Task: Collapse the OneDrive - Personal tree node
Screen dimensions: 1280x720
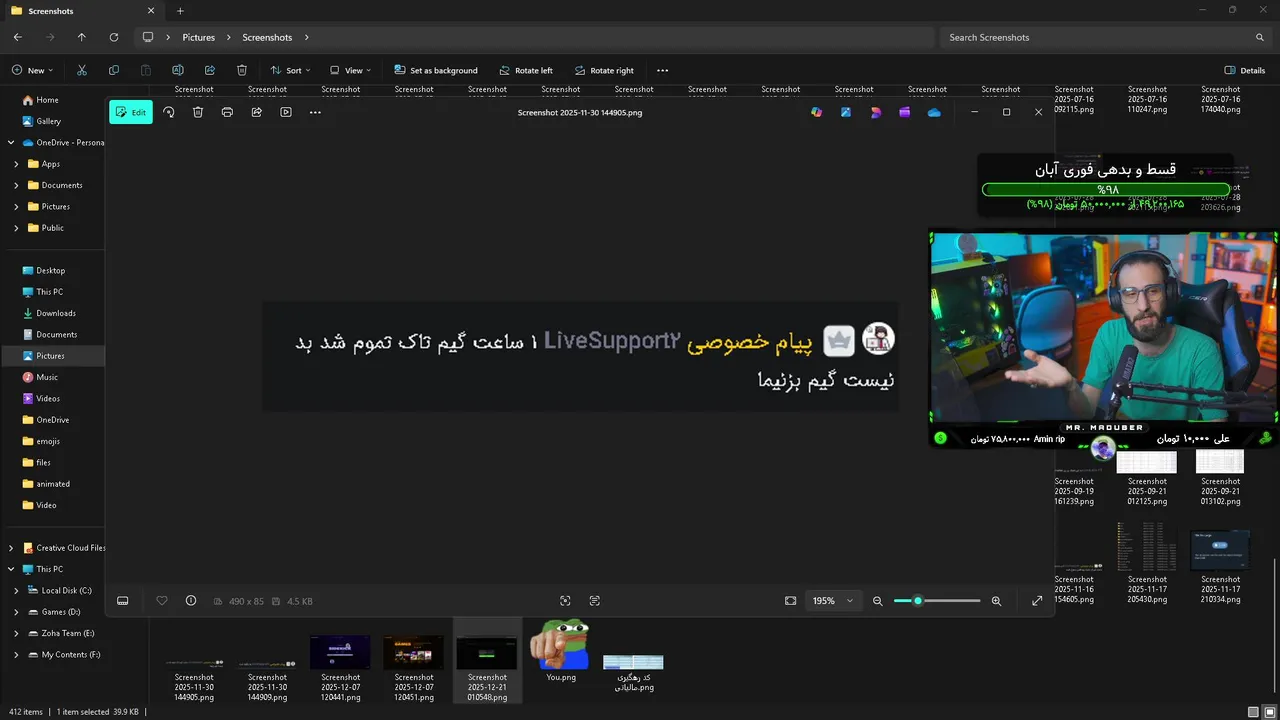Action: pos(11,142)
